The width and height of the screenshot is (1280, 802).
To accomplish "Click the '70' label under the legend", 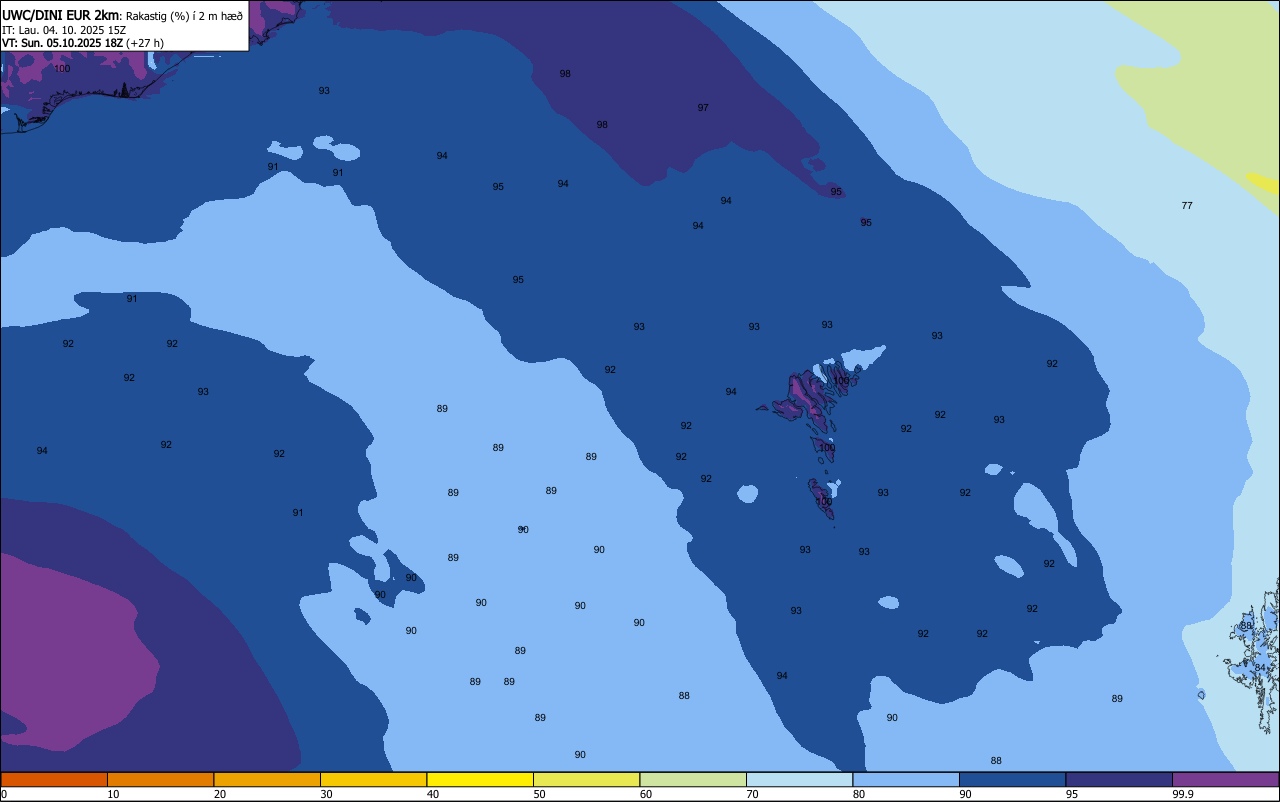I will tap(752, 794).
